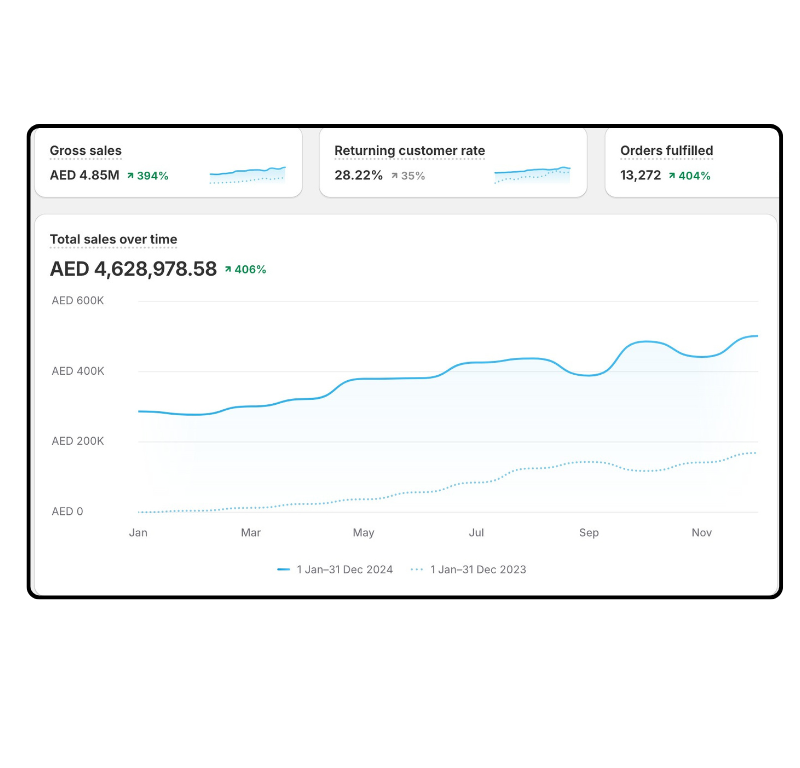Click the solid line legend swatch for 2024
This screenshot has height=768, width=800.
click(x=283, y=570)
